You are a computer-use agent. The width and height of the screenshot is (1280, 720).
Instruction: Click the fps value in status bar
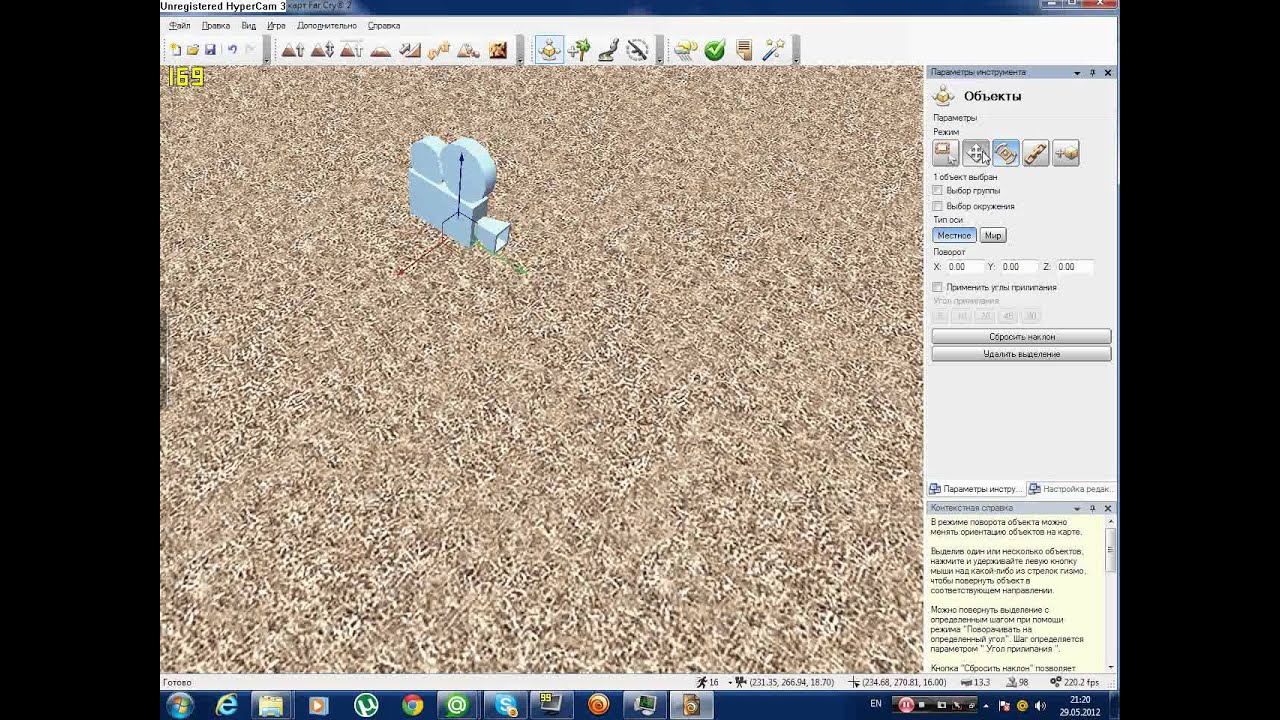(x=1081, y=682)
